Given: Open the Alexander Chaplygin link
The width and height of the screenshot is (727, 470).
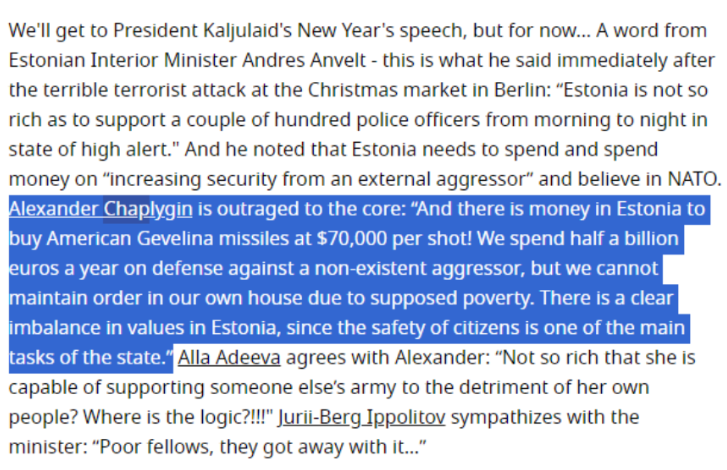Looking at the screenshot, I should tap(101, 209).
